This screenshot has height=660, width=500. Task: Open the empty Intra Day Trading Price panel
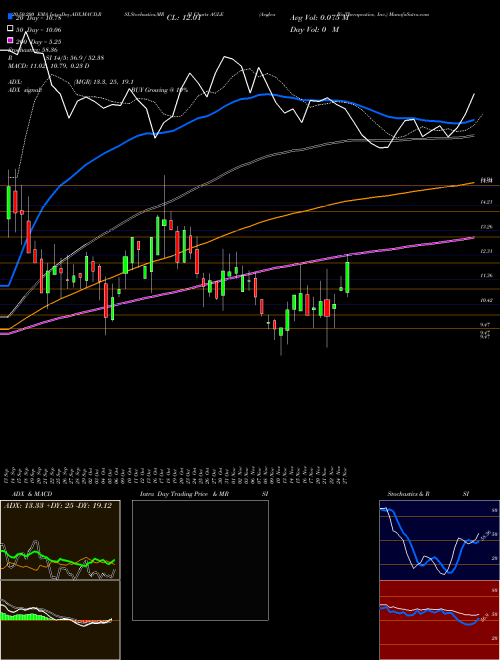[x=200, y=560]
